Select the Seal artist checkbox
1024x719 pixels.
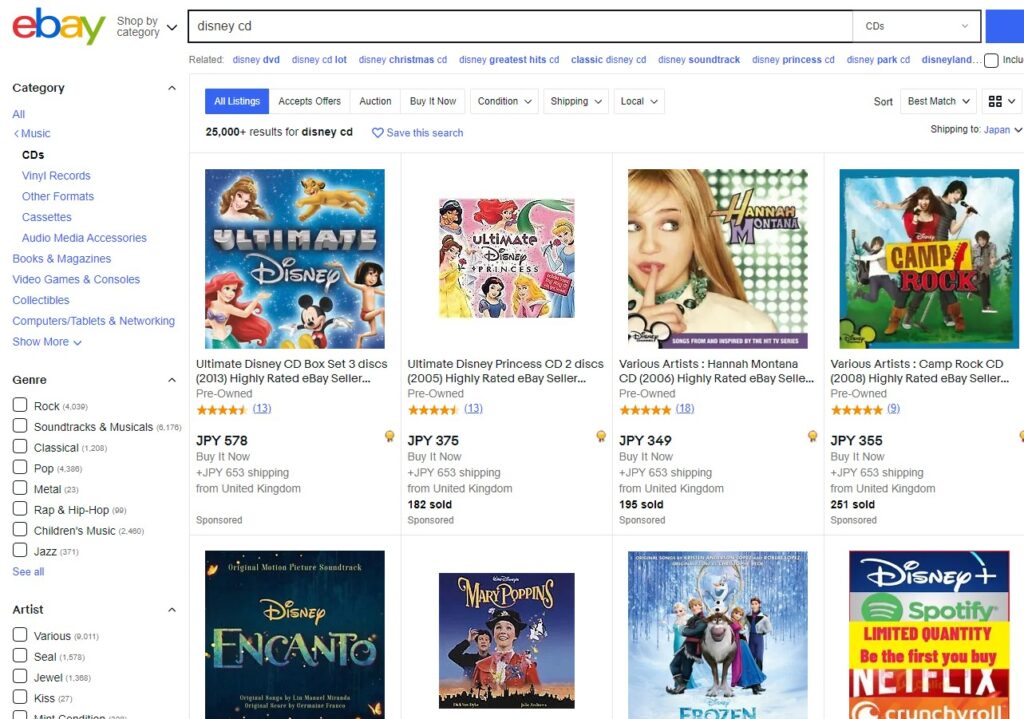pos(20,656)
